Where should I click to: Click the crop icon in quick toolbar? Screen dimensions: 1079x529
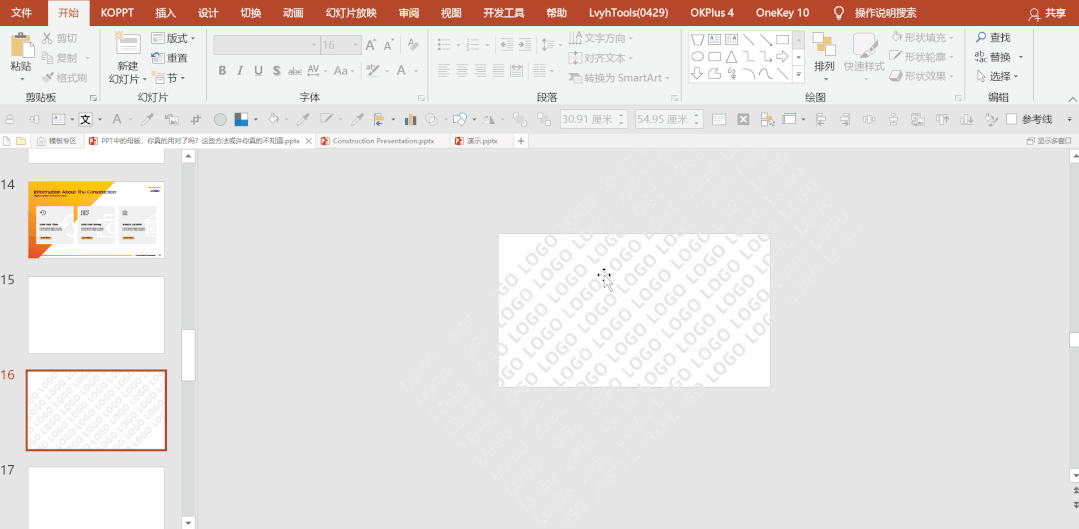click(x=196, y=120)
